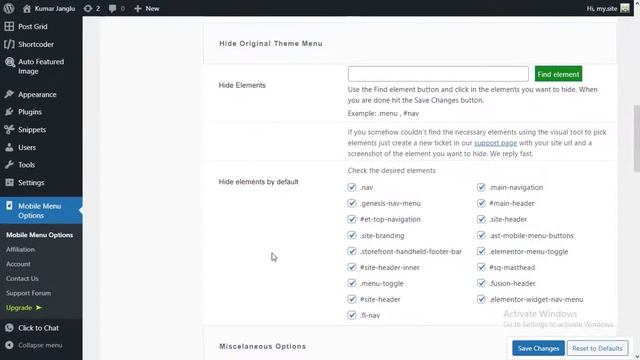
Task: Click the Settings sliders icon
Action: (x=9, y=182)
